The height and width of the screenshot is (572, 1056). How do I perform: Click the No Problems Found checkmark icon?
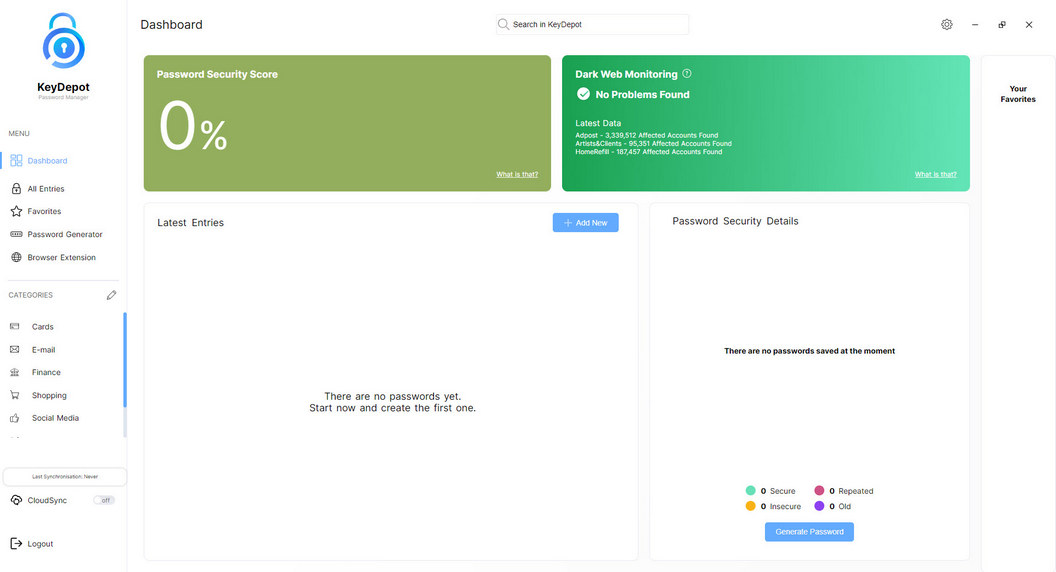pos(583,94)
